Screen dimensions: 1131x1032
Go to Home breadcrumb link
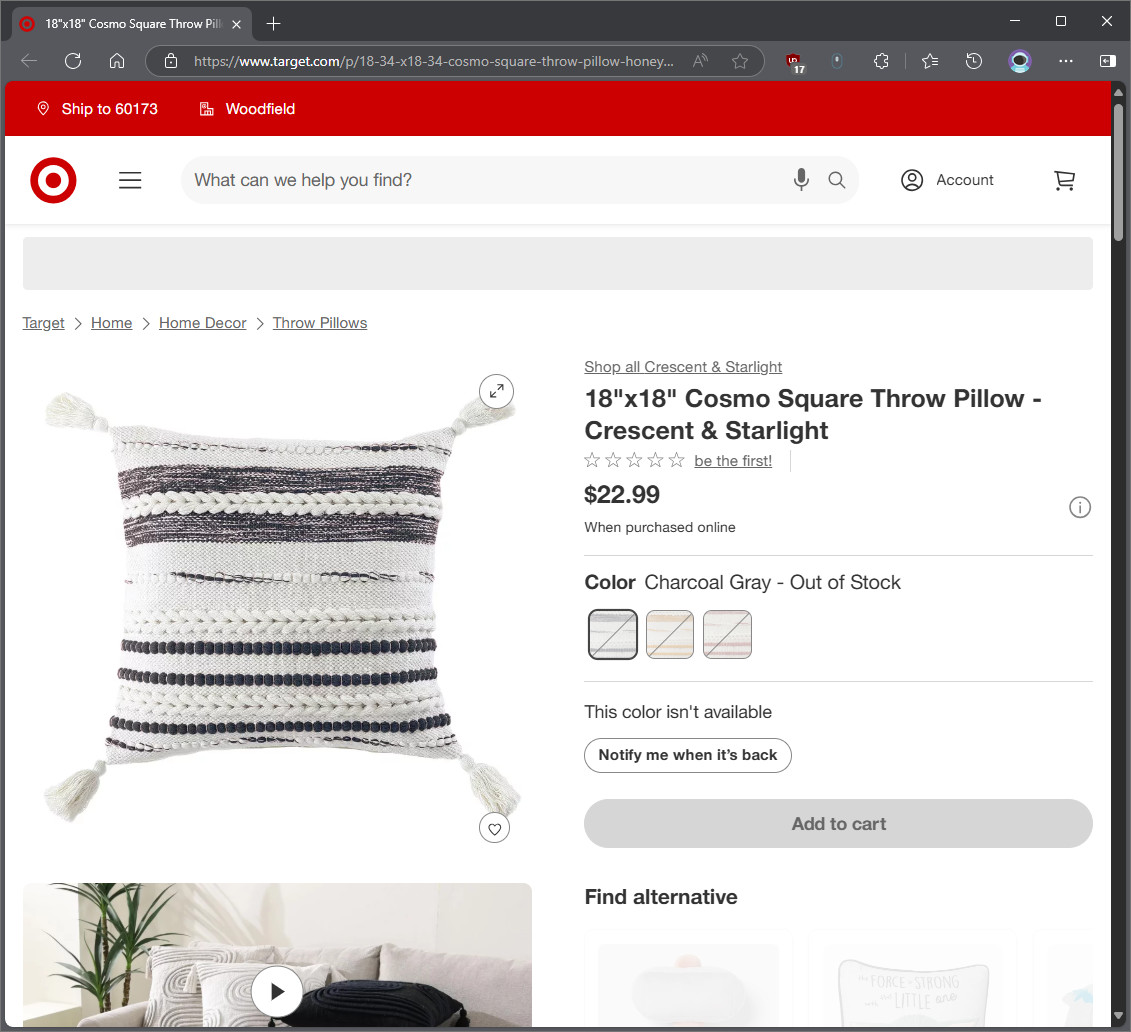112,323
